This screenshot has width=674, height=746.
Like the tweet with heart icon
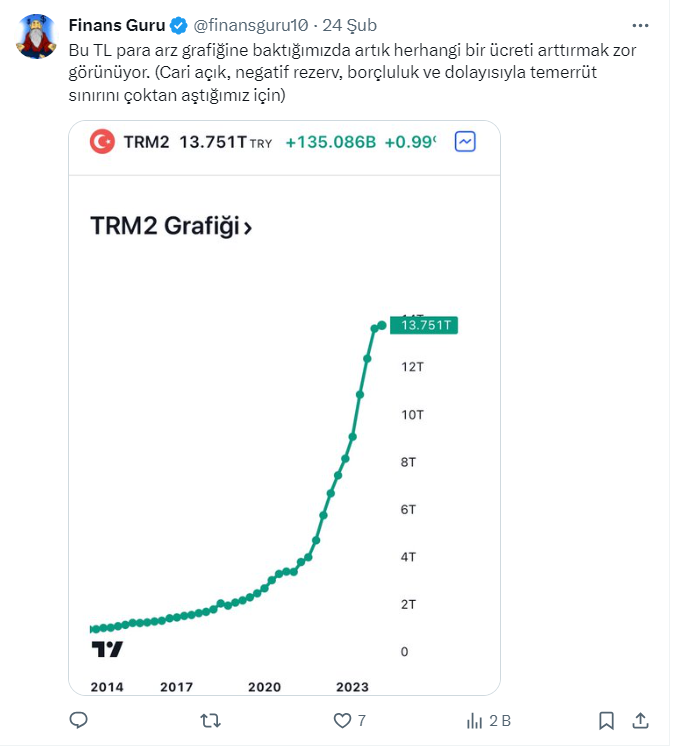click(343, 720)
